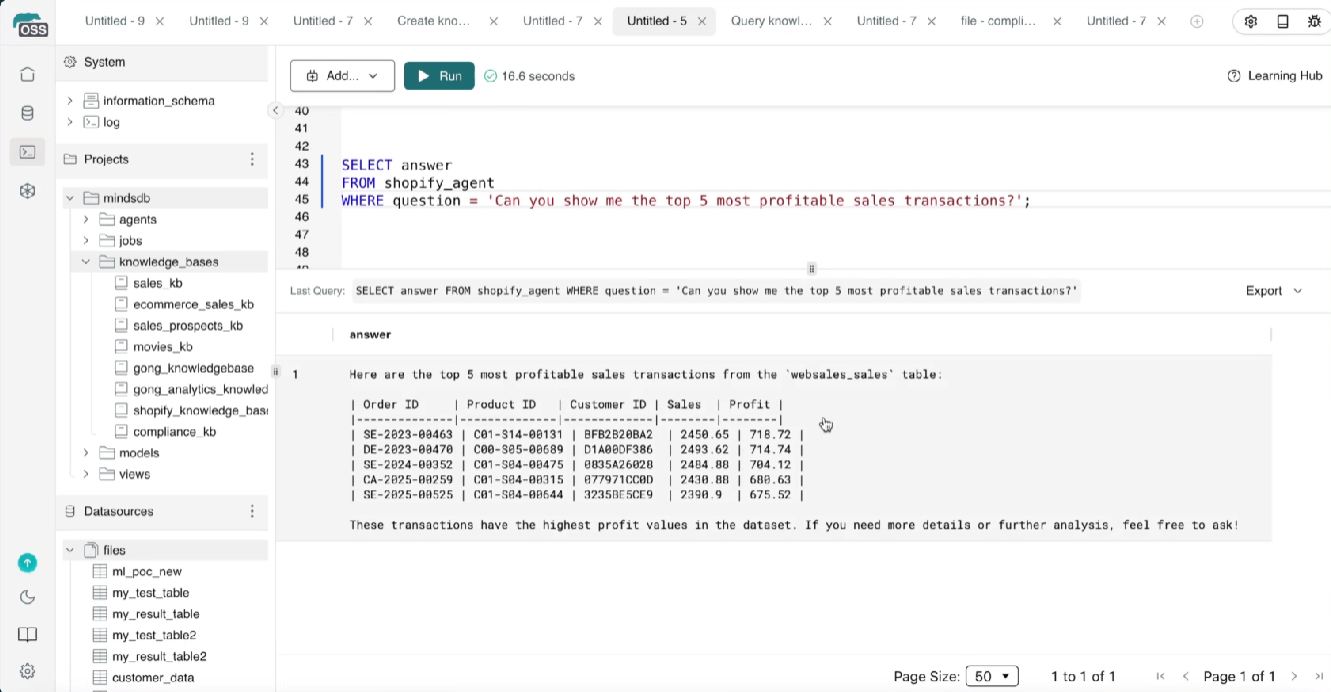Select the my_test_table file
This screenshot has width=1331, height=692.
tap(150, 593)
